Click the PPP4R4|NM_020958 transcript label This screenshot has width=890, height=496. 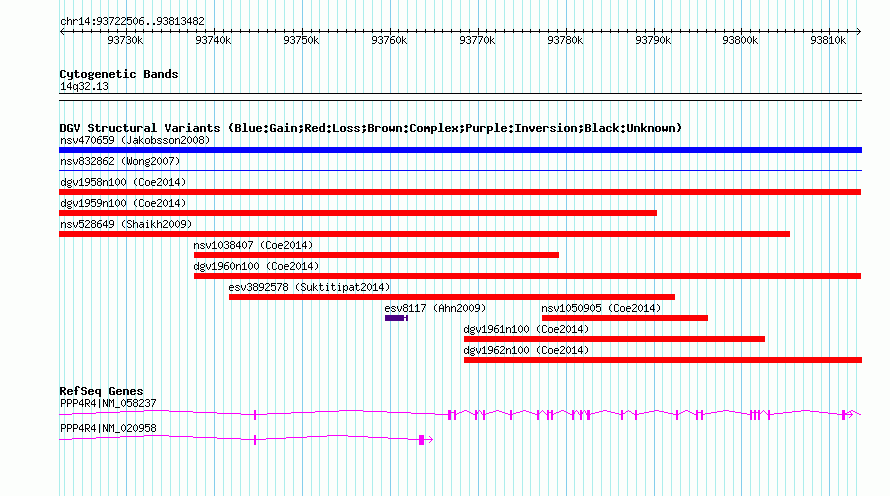coord(108,428)
